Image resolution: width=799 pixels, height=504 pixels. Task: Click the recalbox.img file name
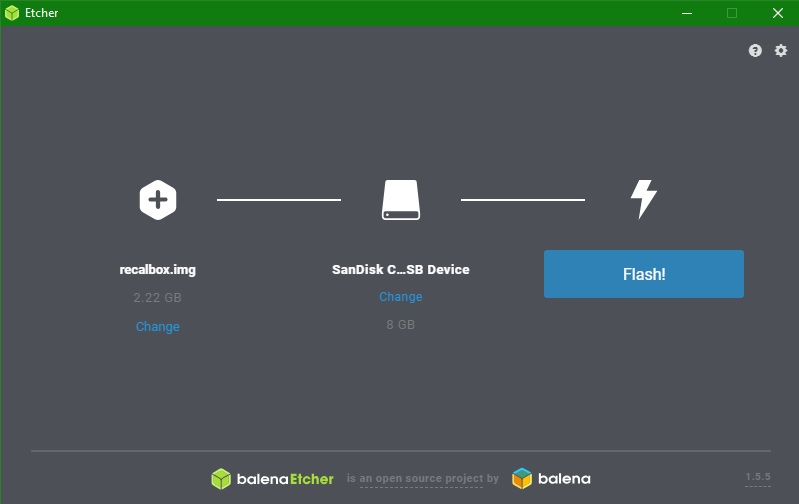point(157,270)
